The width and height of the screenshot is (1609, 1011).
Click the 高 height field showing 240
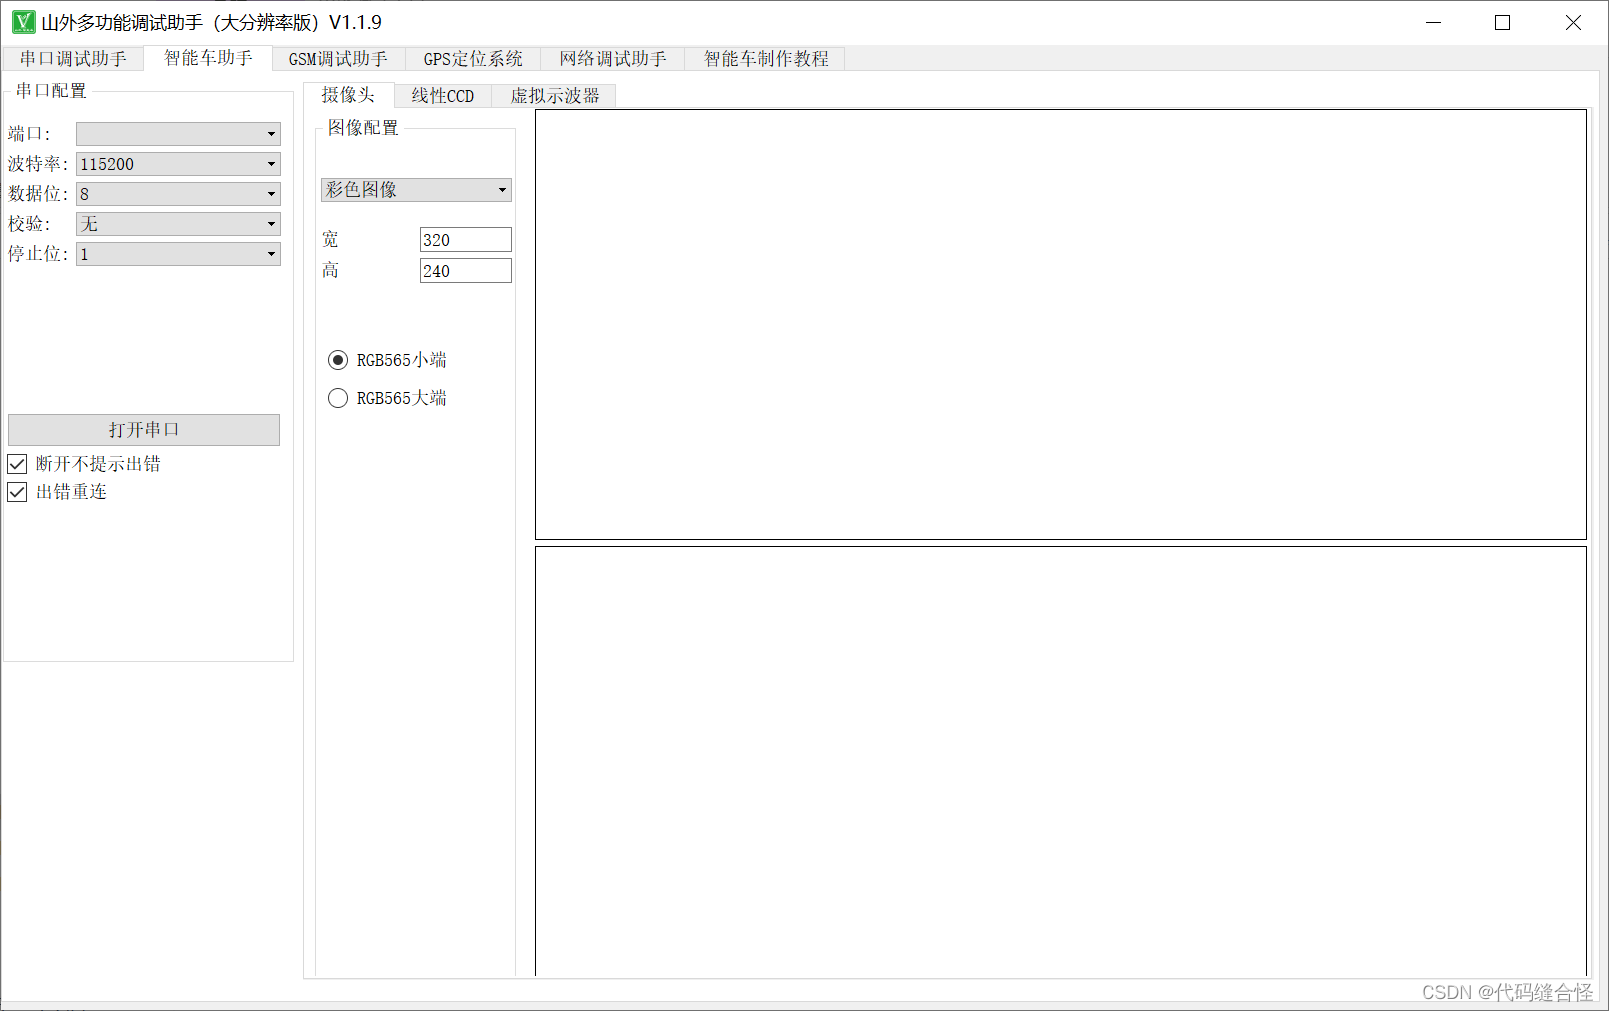pyautogui.click(x=466, y=271)
